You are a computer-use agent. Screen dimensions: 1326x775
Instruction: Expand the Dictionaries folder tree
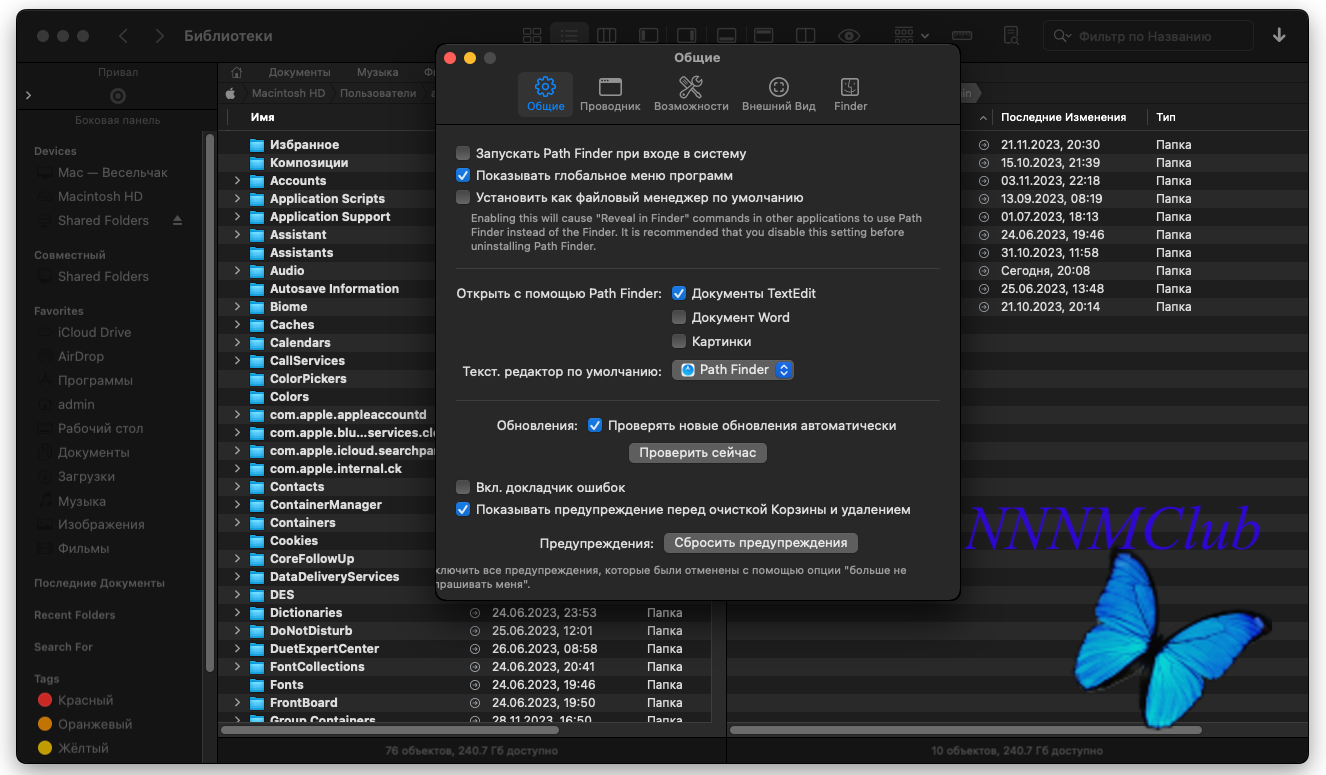[237, 613]
